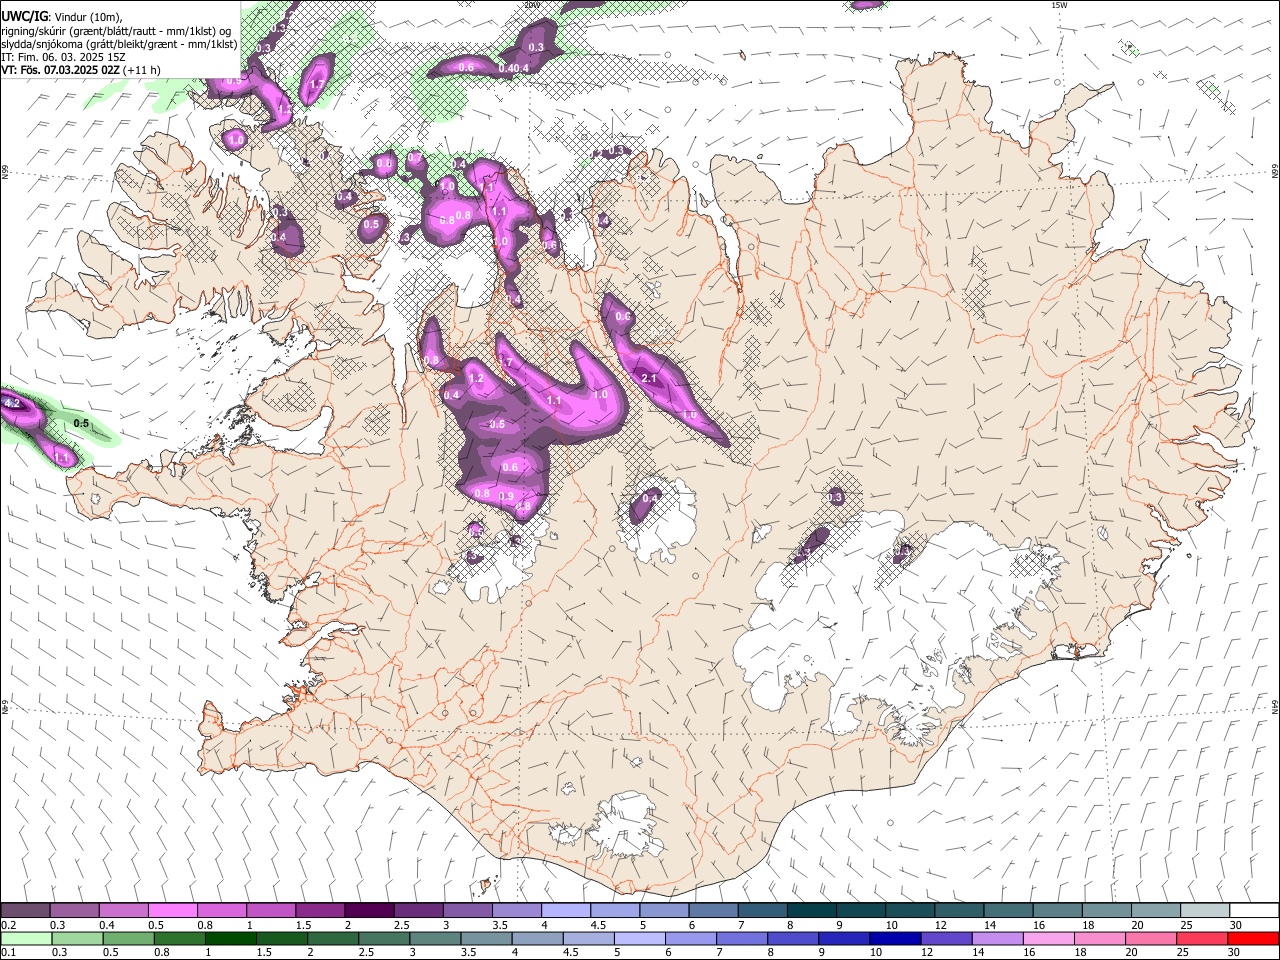Click the deep blue 10 swatch, bottom legend row
The width and height of the screenshot is (1280, 960).
pos(894,938)
